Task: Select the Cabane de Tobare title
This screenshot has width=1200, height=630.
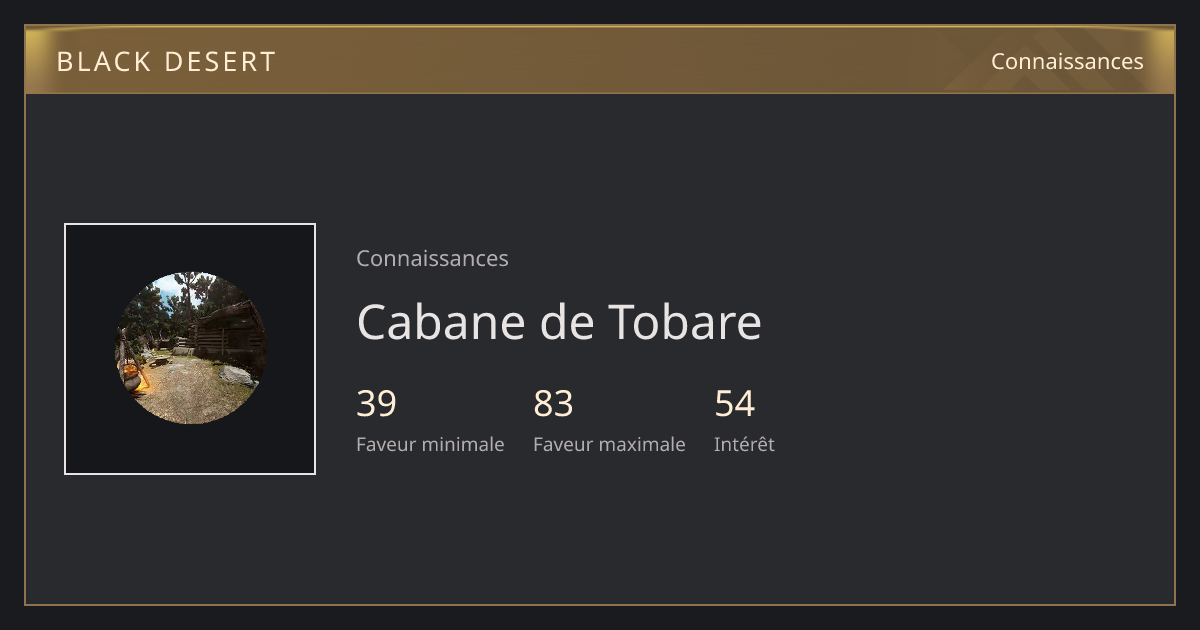Action: pyautogui.click(x=559, y=322)
